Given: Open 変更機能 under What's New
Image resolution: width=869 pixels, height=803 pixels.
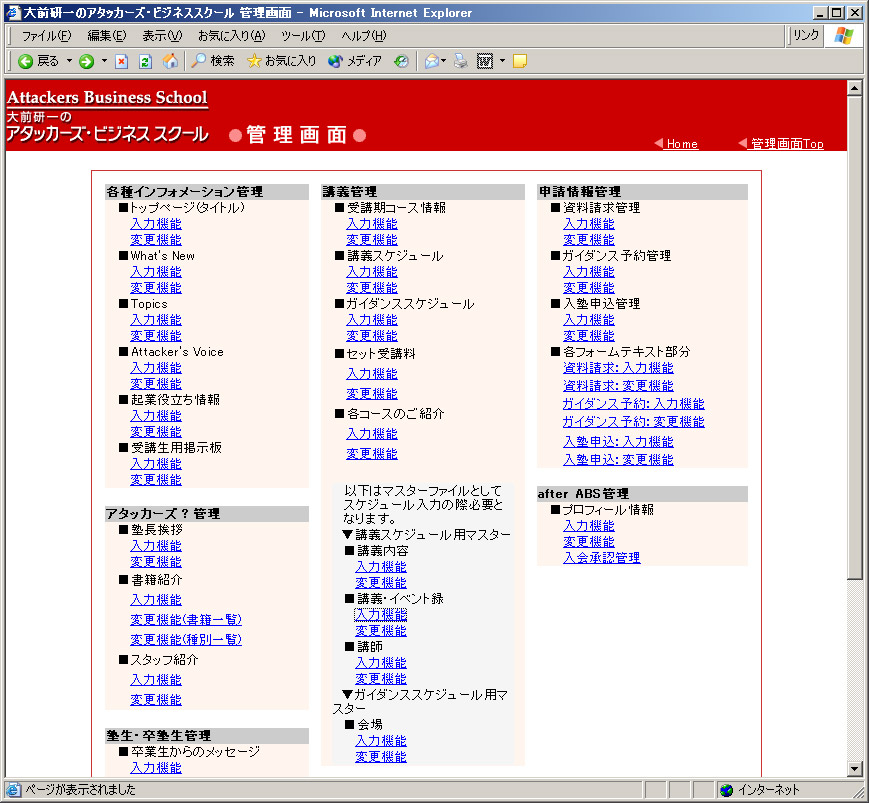Looking at the screenshot, I should click(156, 288).
